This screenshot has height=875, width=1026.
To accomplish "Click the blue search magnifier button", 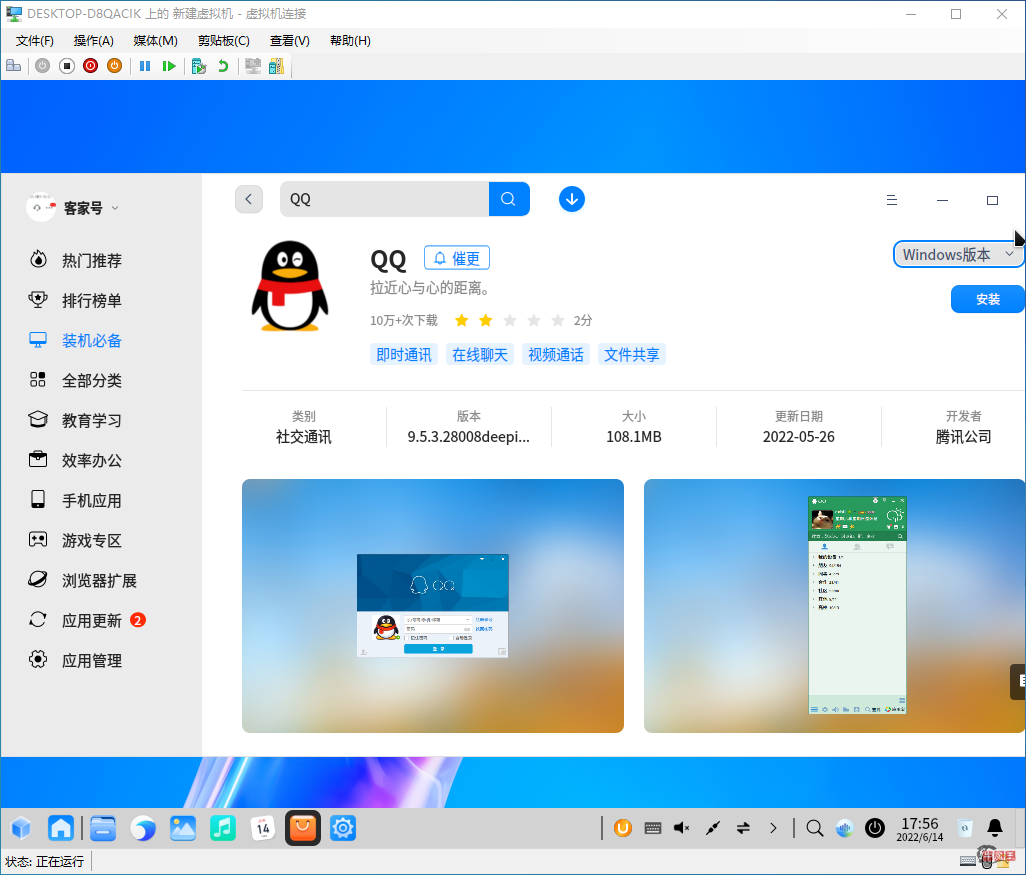I will pos(508,199).
